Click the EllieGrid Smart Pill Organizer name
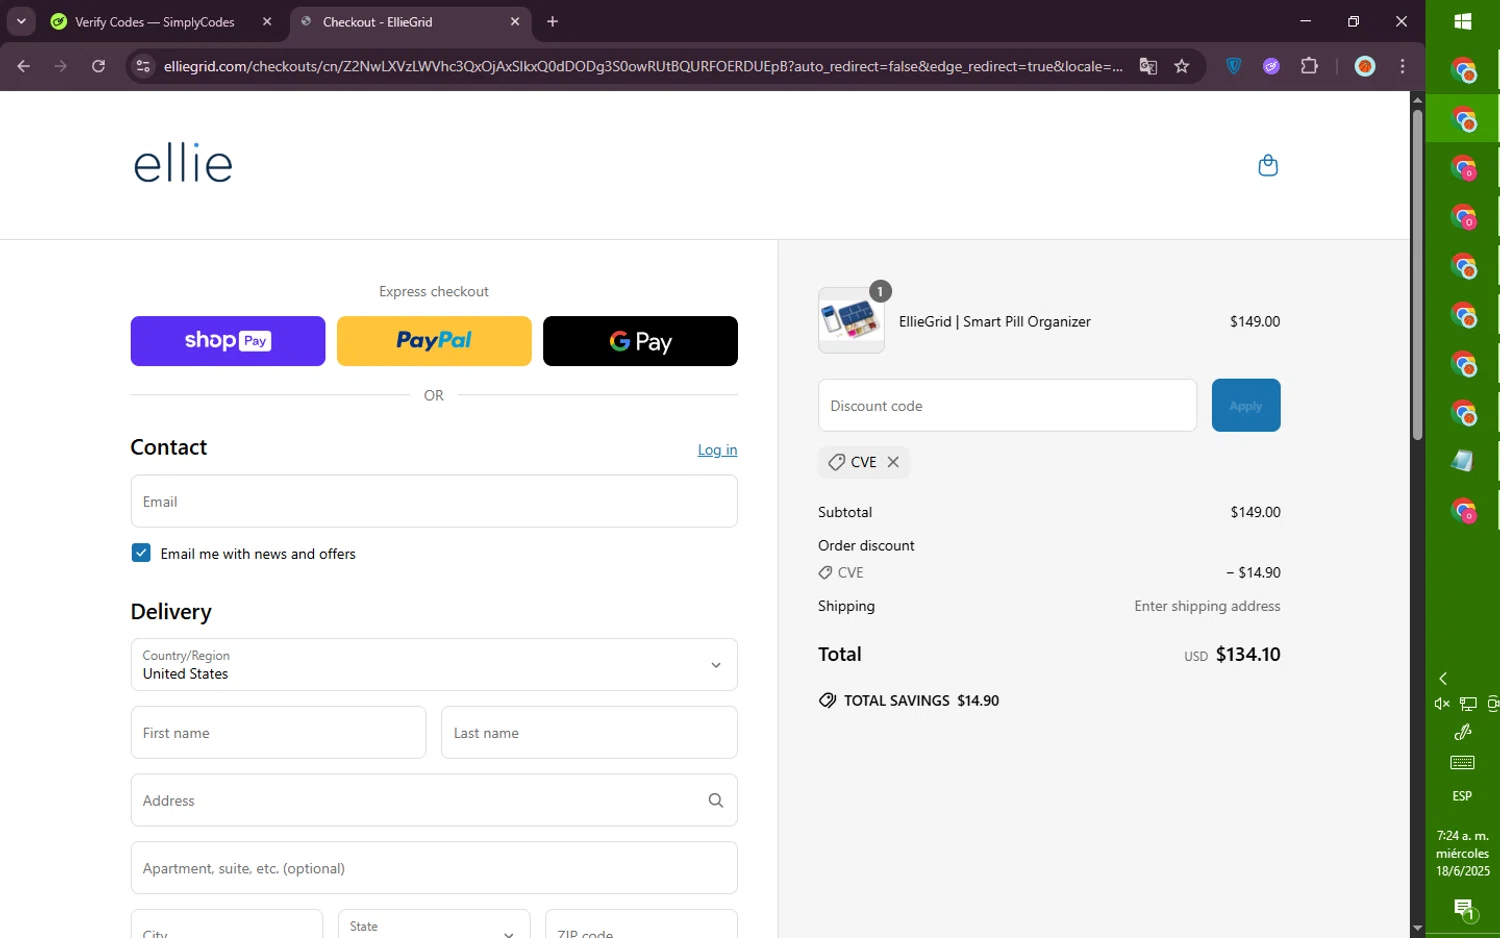 pos(994,322)
